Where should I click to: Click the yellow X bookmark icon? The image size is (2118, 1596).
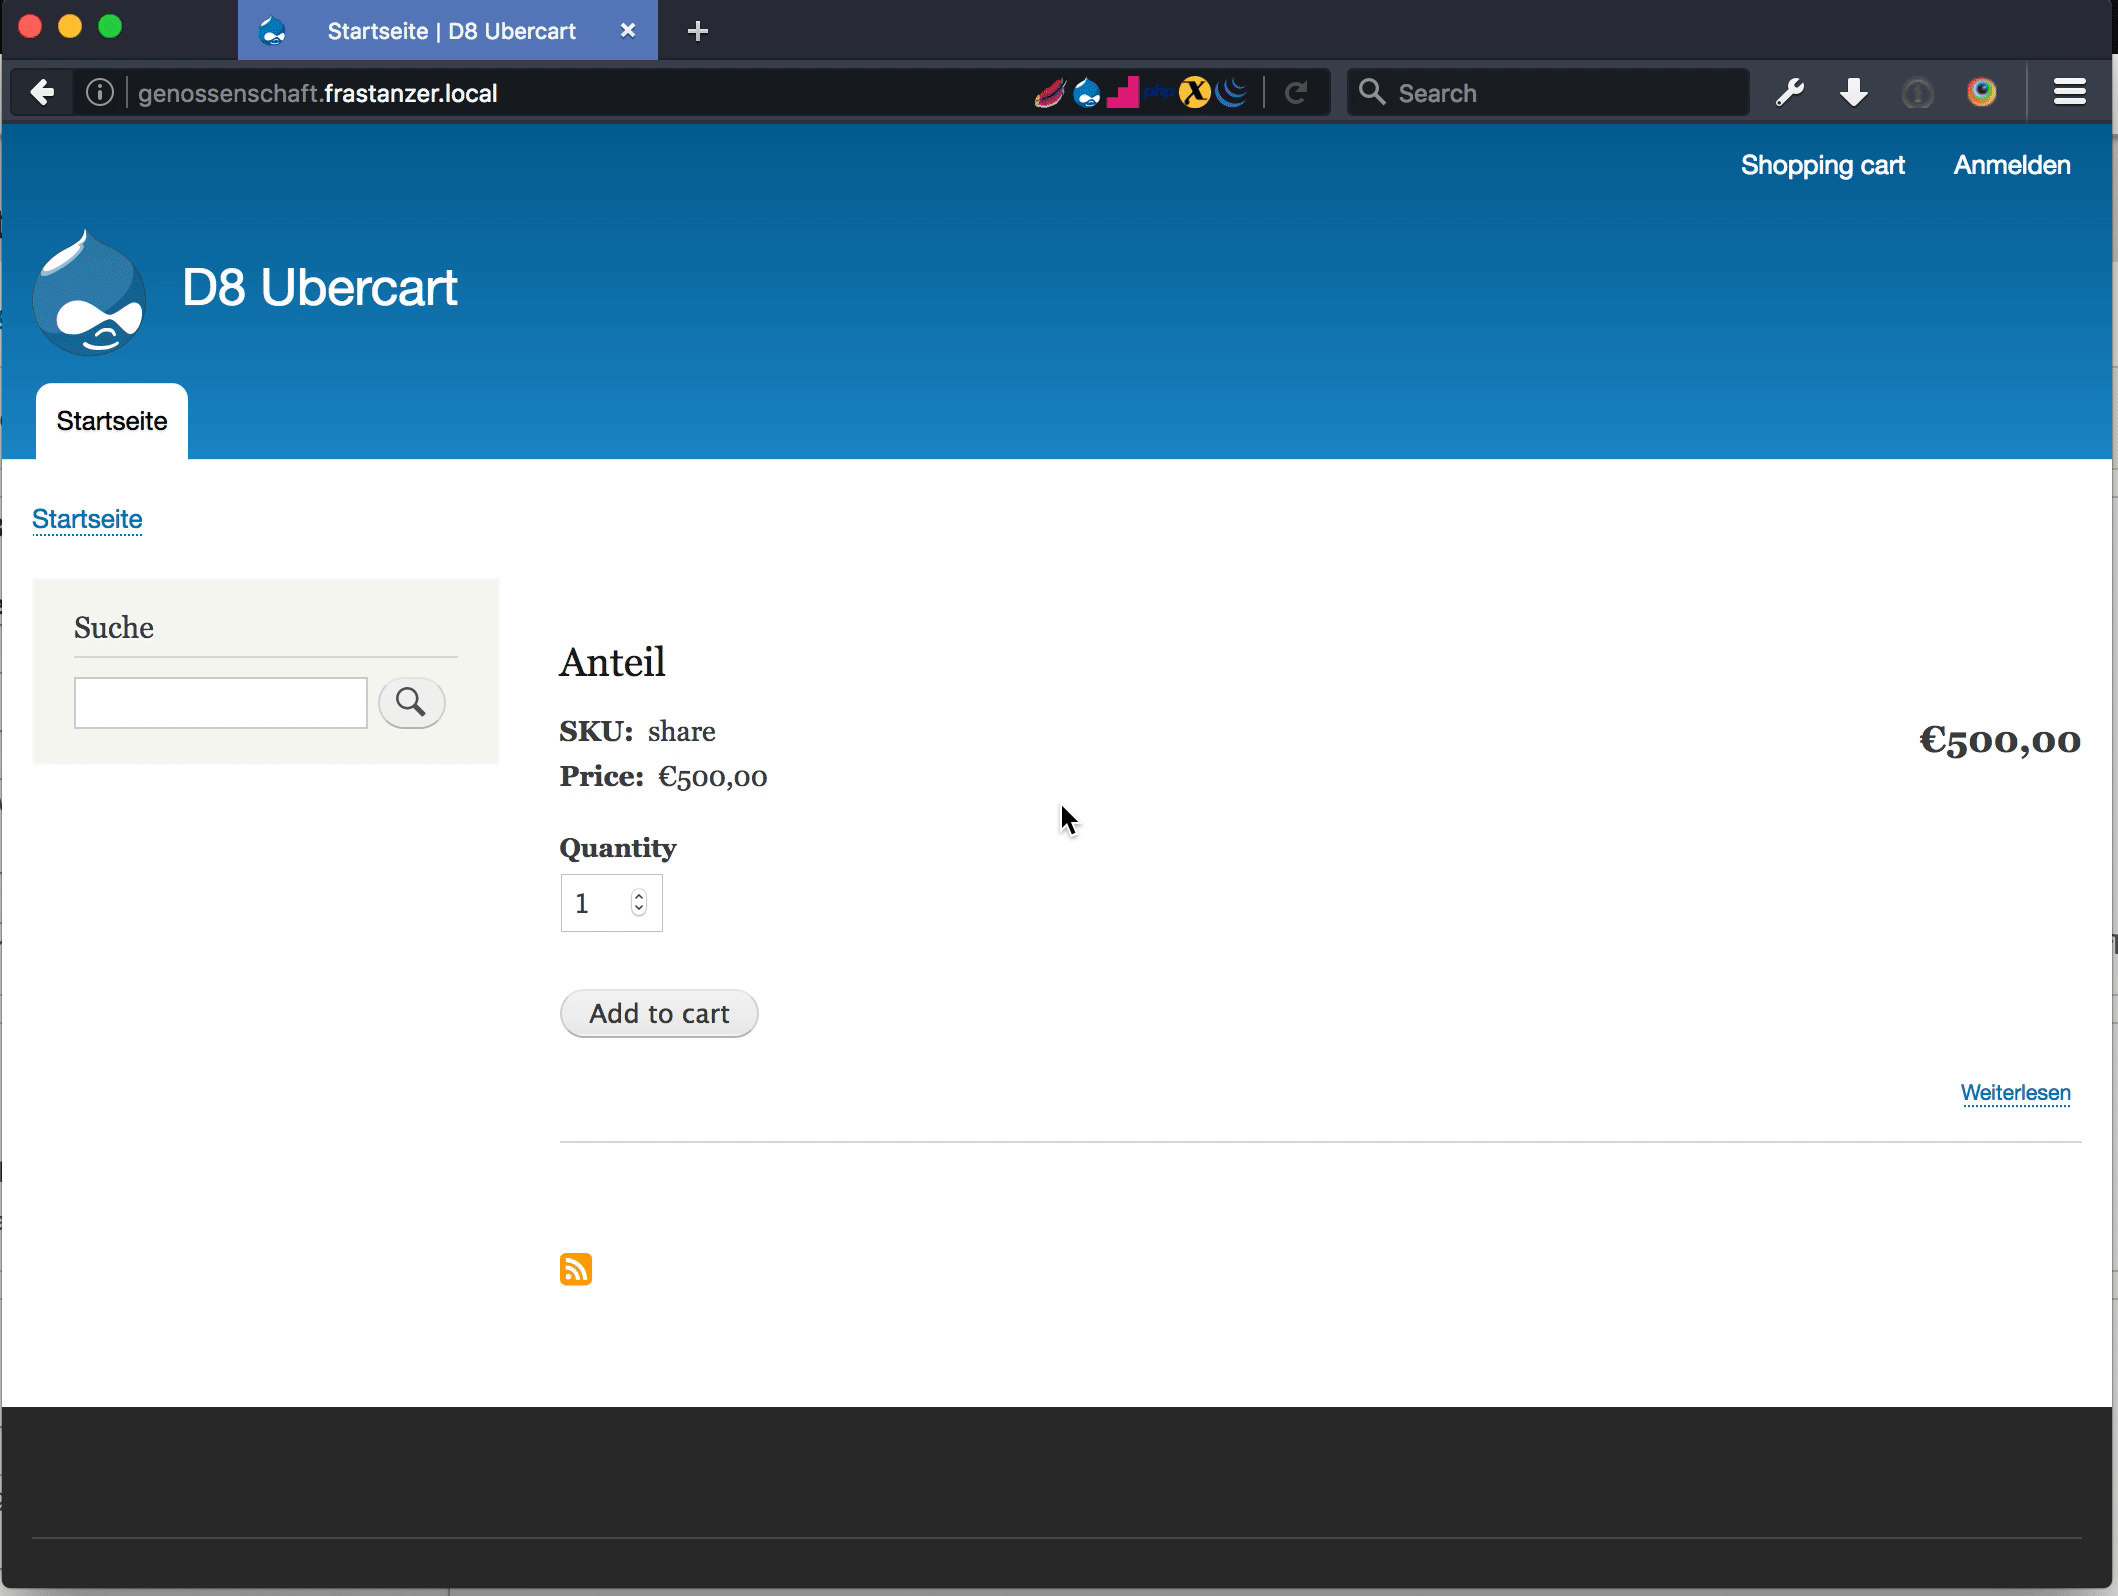pyautogui.click(x=1195, y=93)
